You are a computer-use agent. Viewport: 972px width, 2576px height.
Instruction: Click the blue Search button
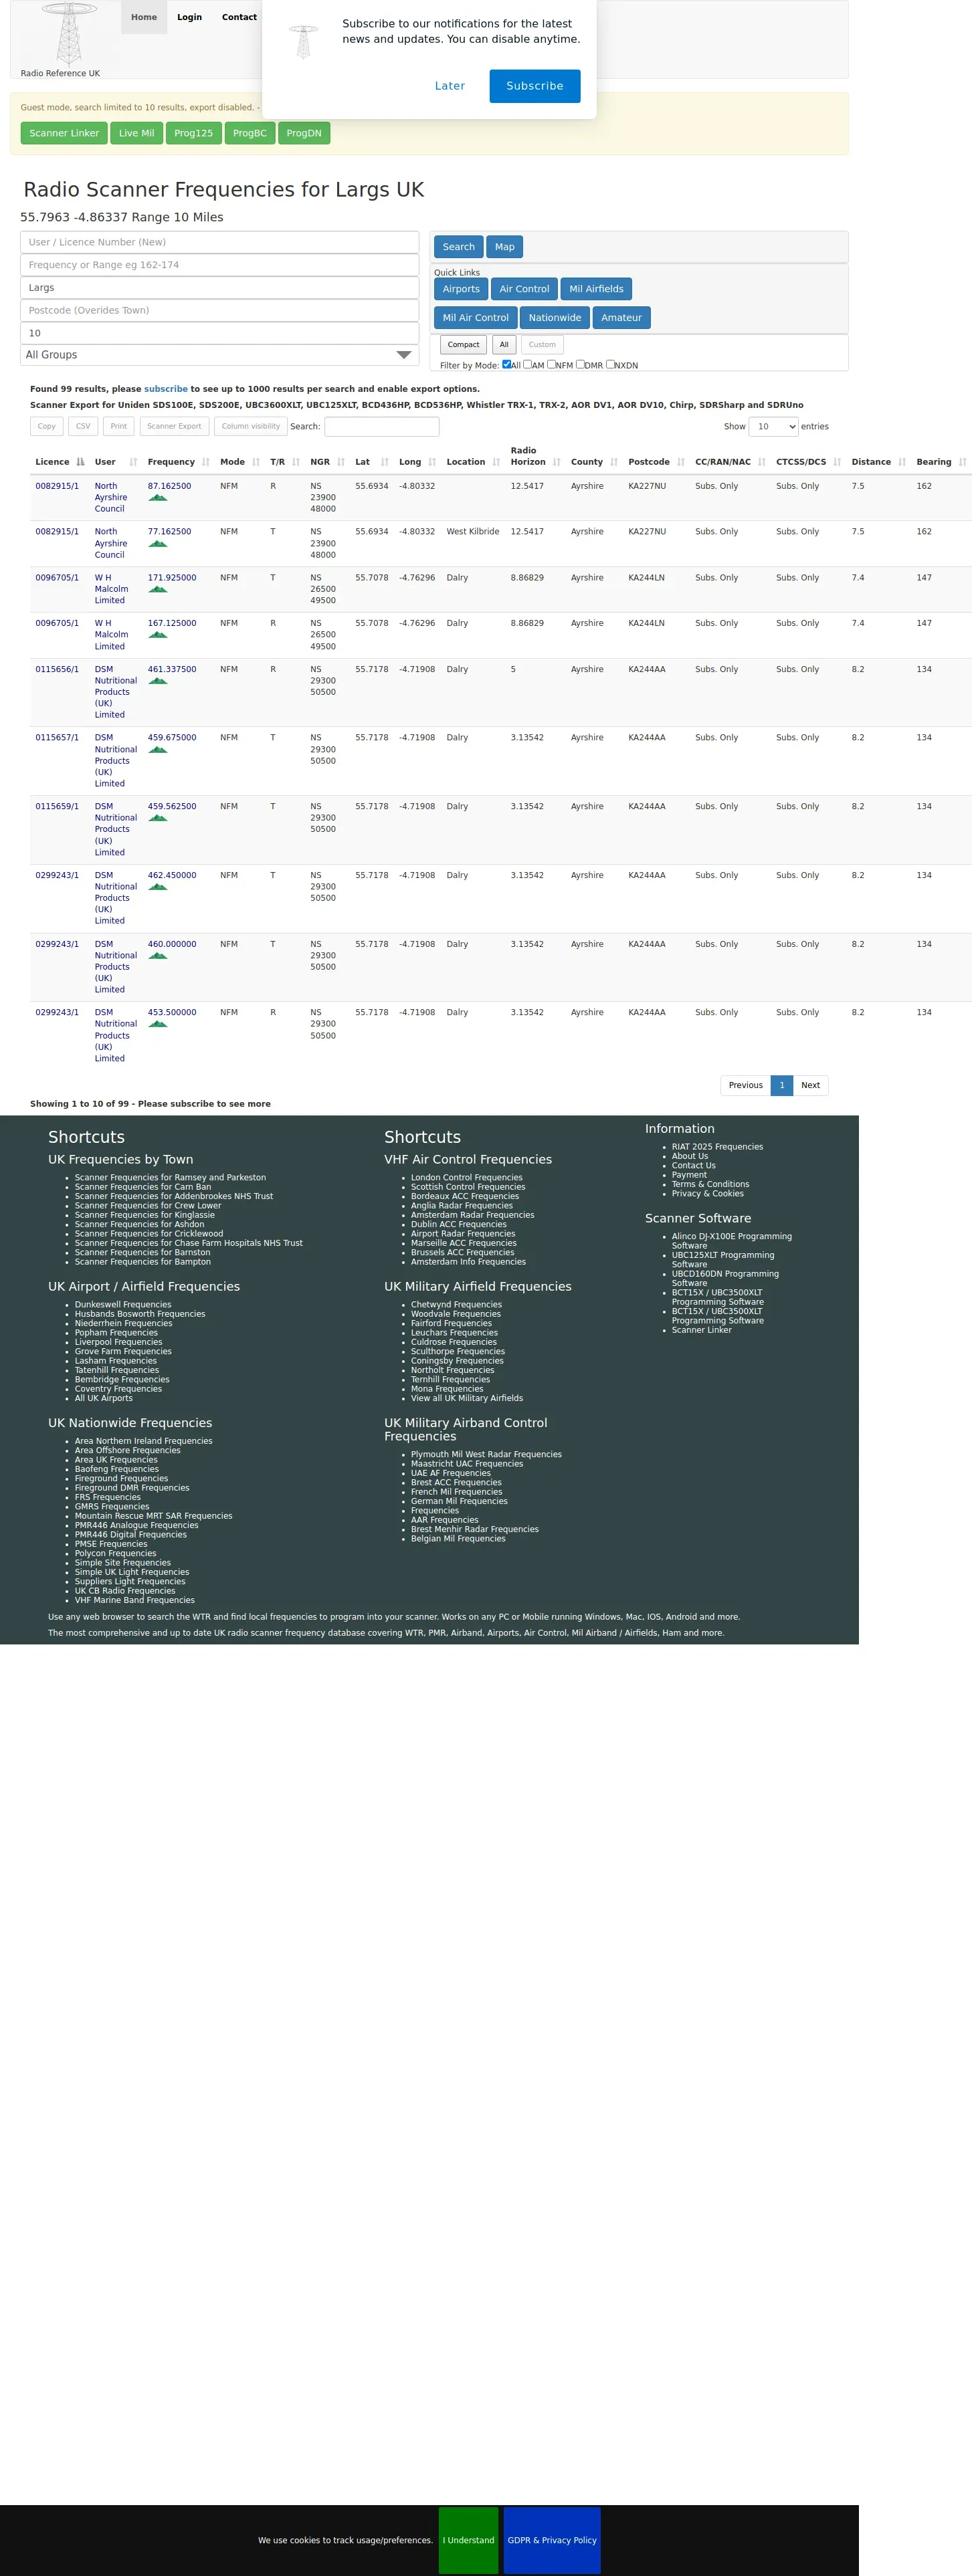(459, 247)
